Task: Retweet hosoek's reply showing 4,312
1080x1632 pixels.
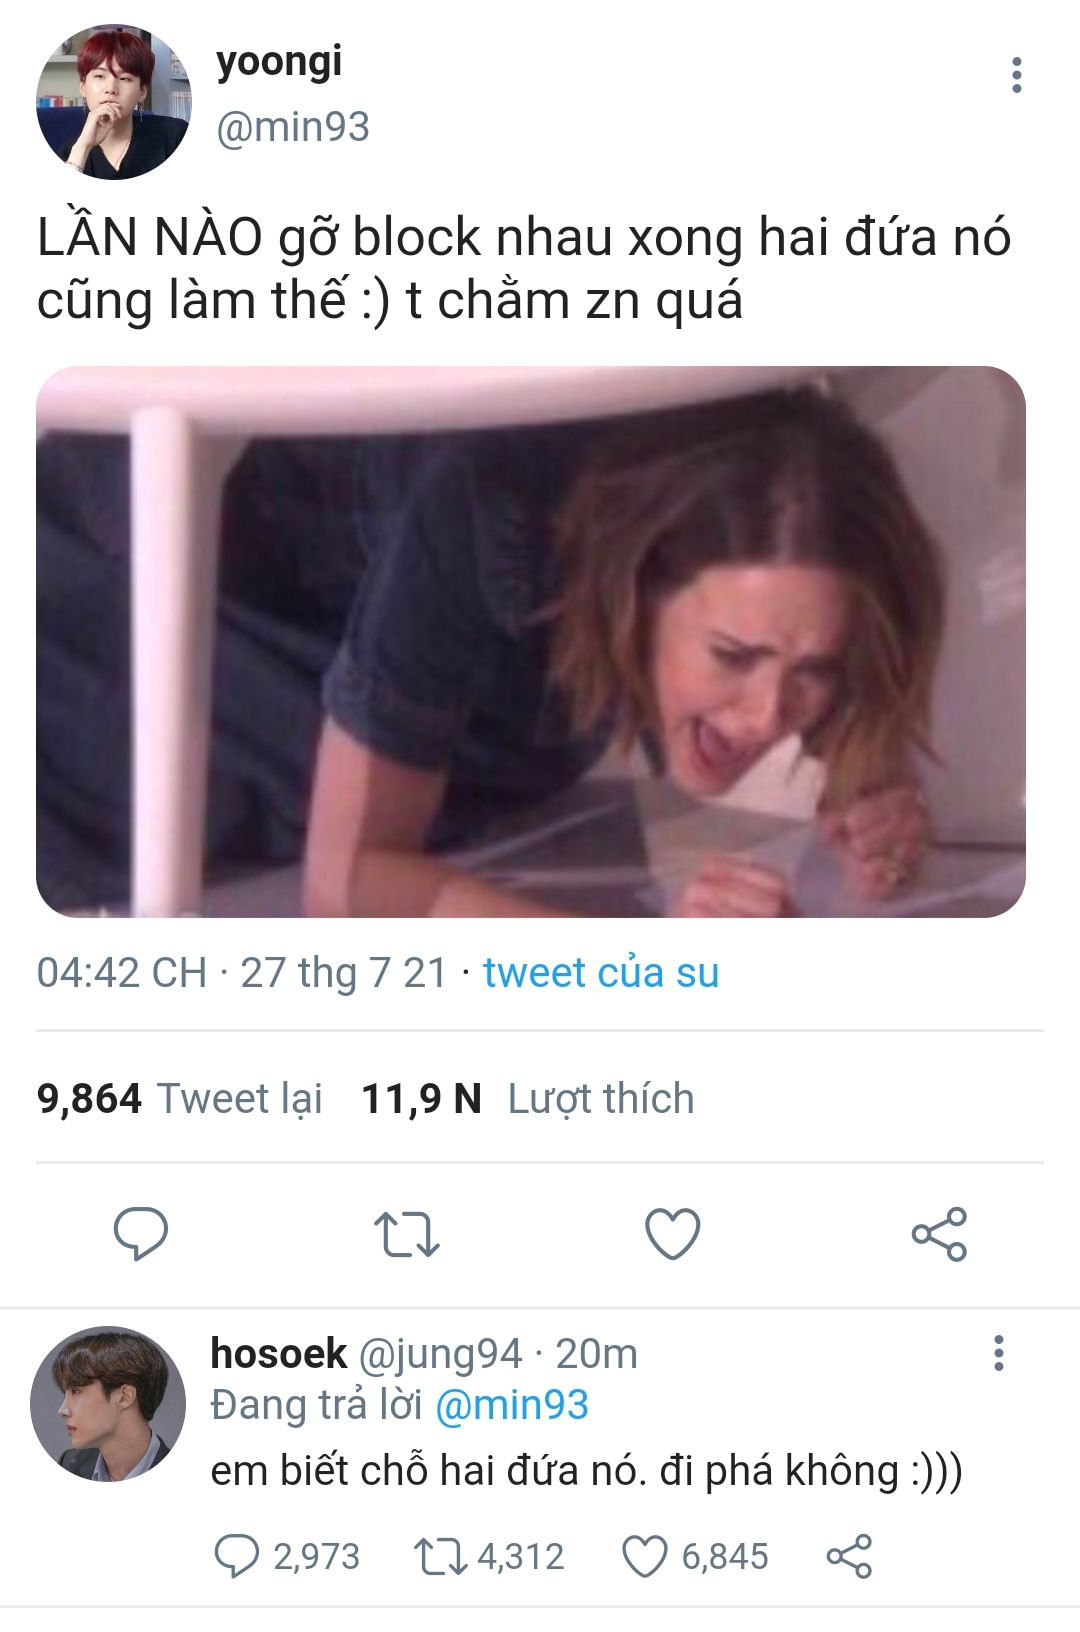Action: coord(440,1556)
